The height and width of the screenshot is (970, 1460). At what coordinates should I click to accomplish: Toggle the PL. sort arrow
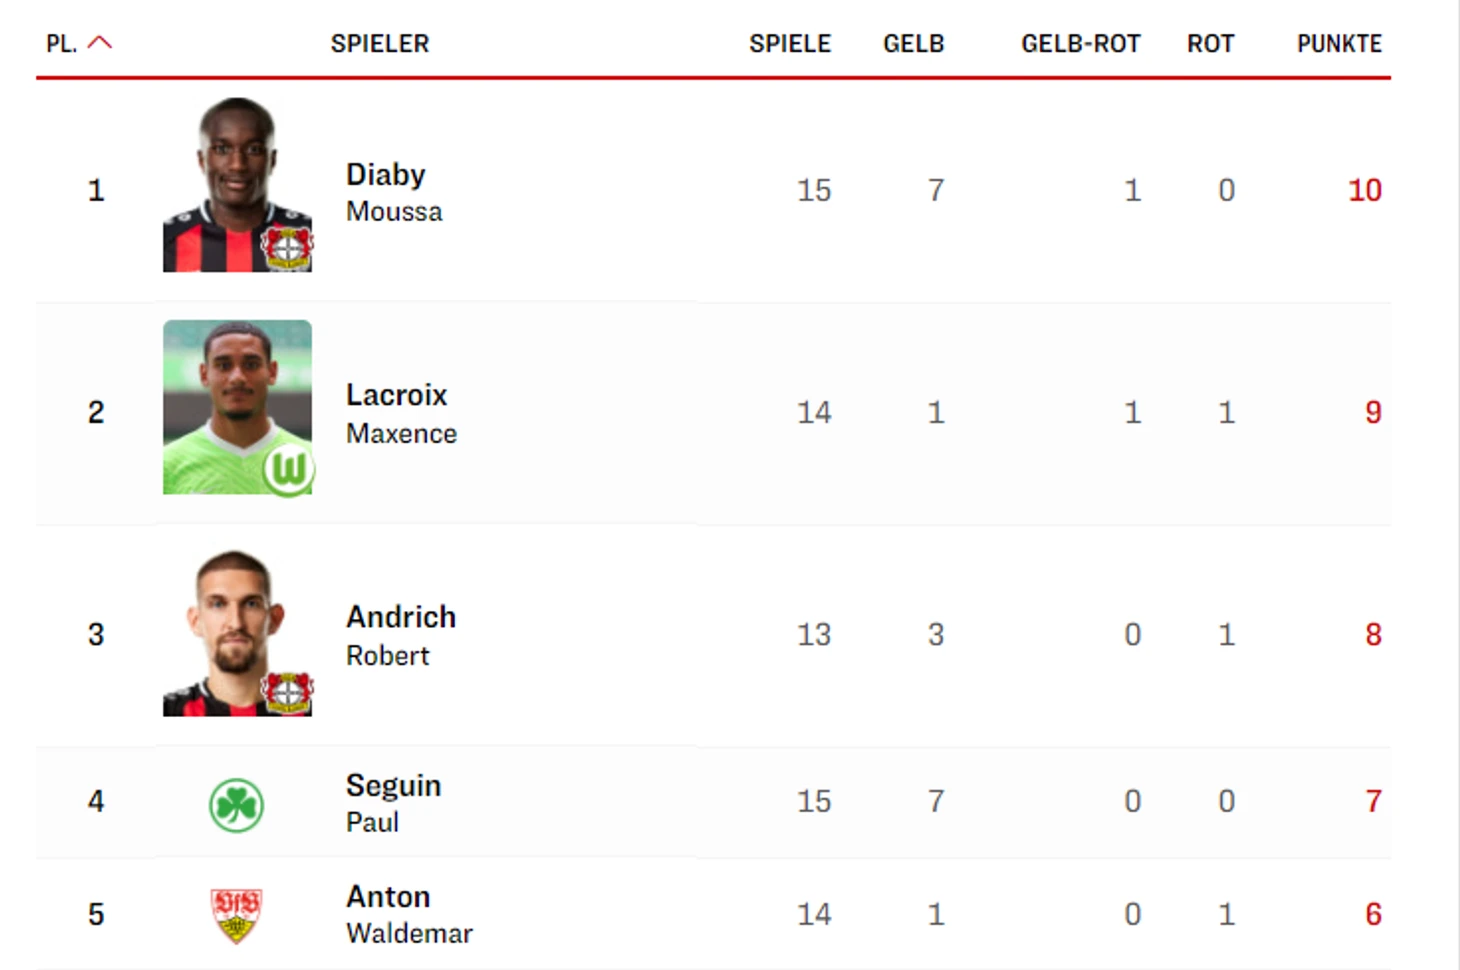[x=100, y=43]
